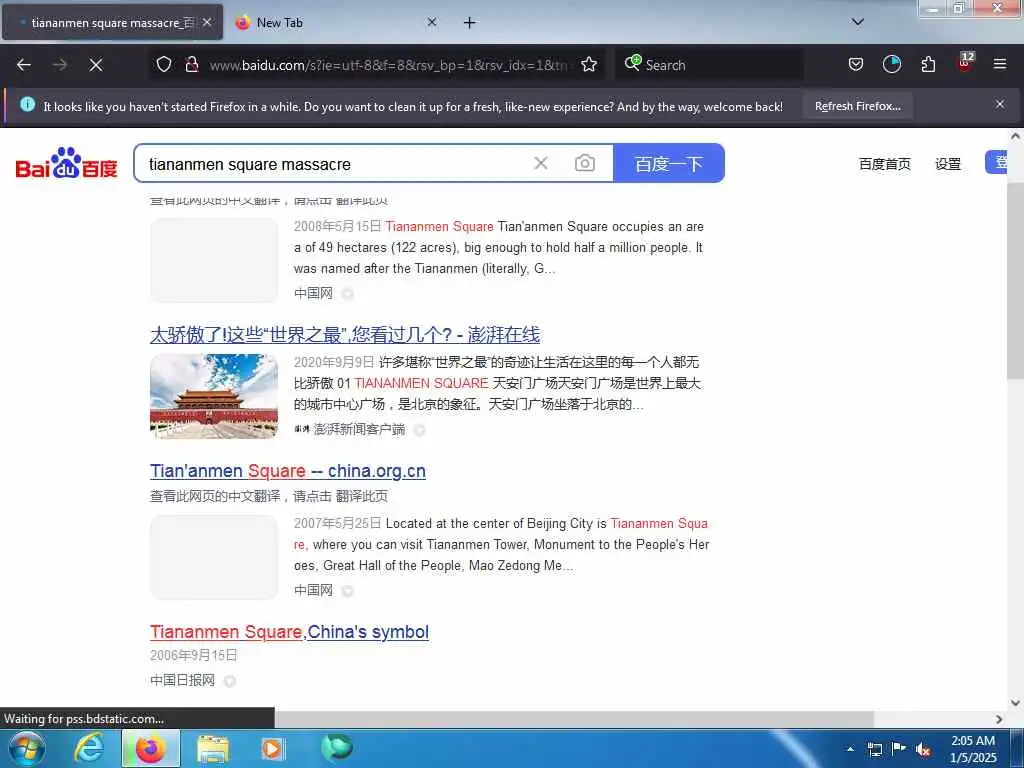This screenshot has height=768, width=1024.
Task: Click Refresh Firefox button
Action: (x=857, y=106)
